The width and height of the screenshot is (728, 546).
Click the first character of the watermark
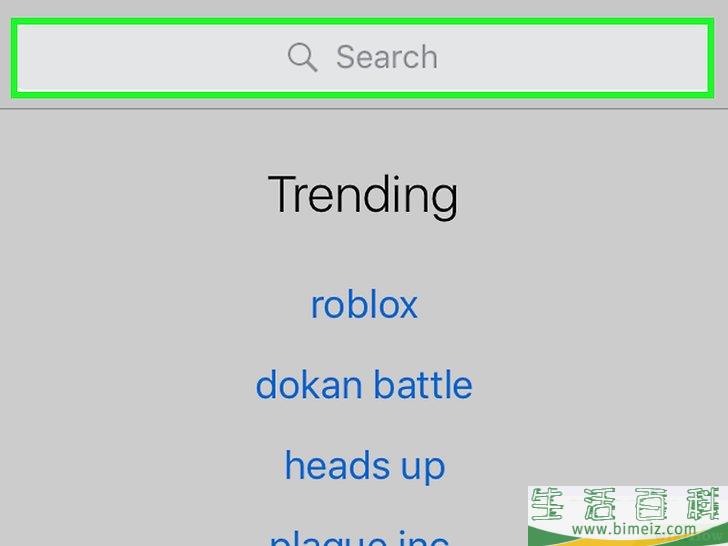[547, 505]
